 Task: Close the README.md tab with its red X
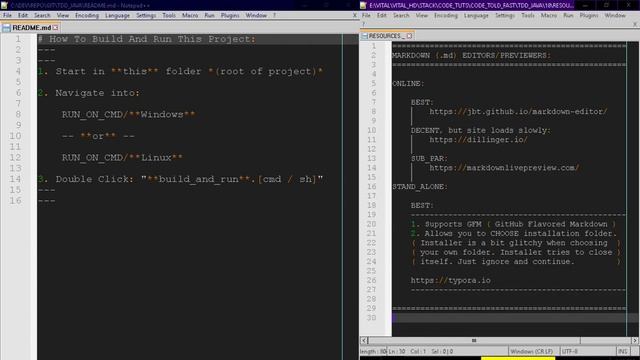pos(55,28)
